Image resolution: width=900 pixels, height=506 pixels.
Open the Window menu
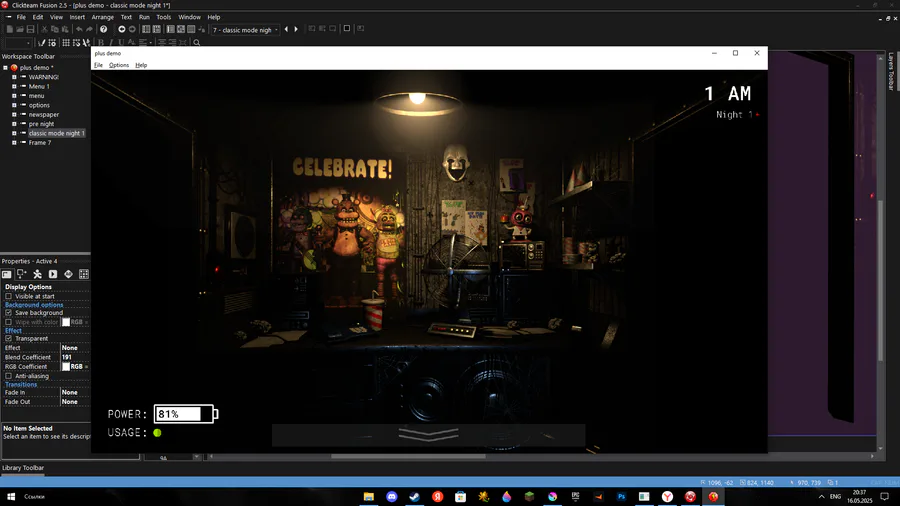coord(189,17)
